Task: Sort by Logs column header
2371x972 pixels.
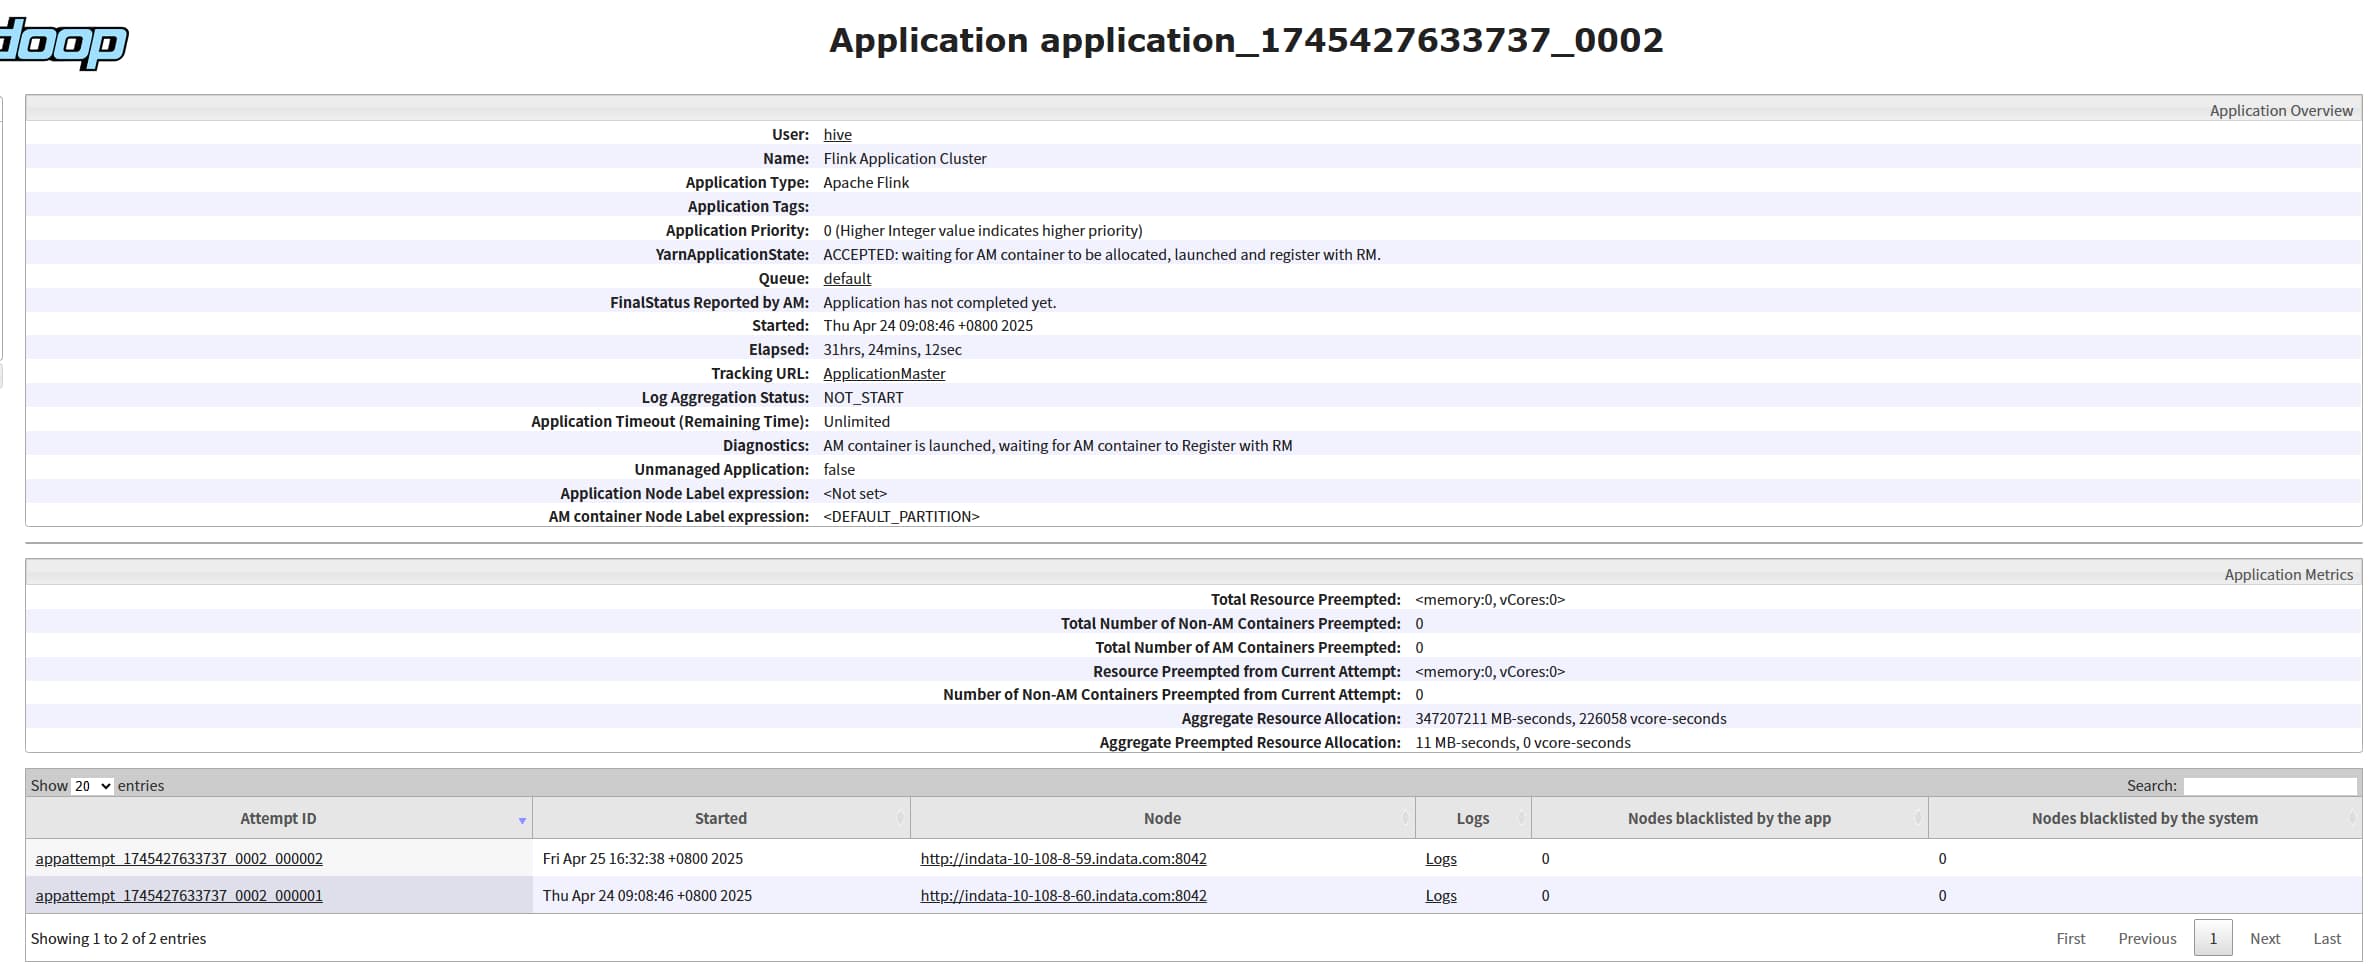Action: pyautogui.click(x=1473, y=818)
